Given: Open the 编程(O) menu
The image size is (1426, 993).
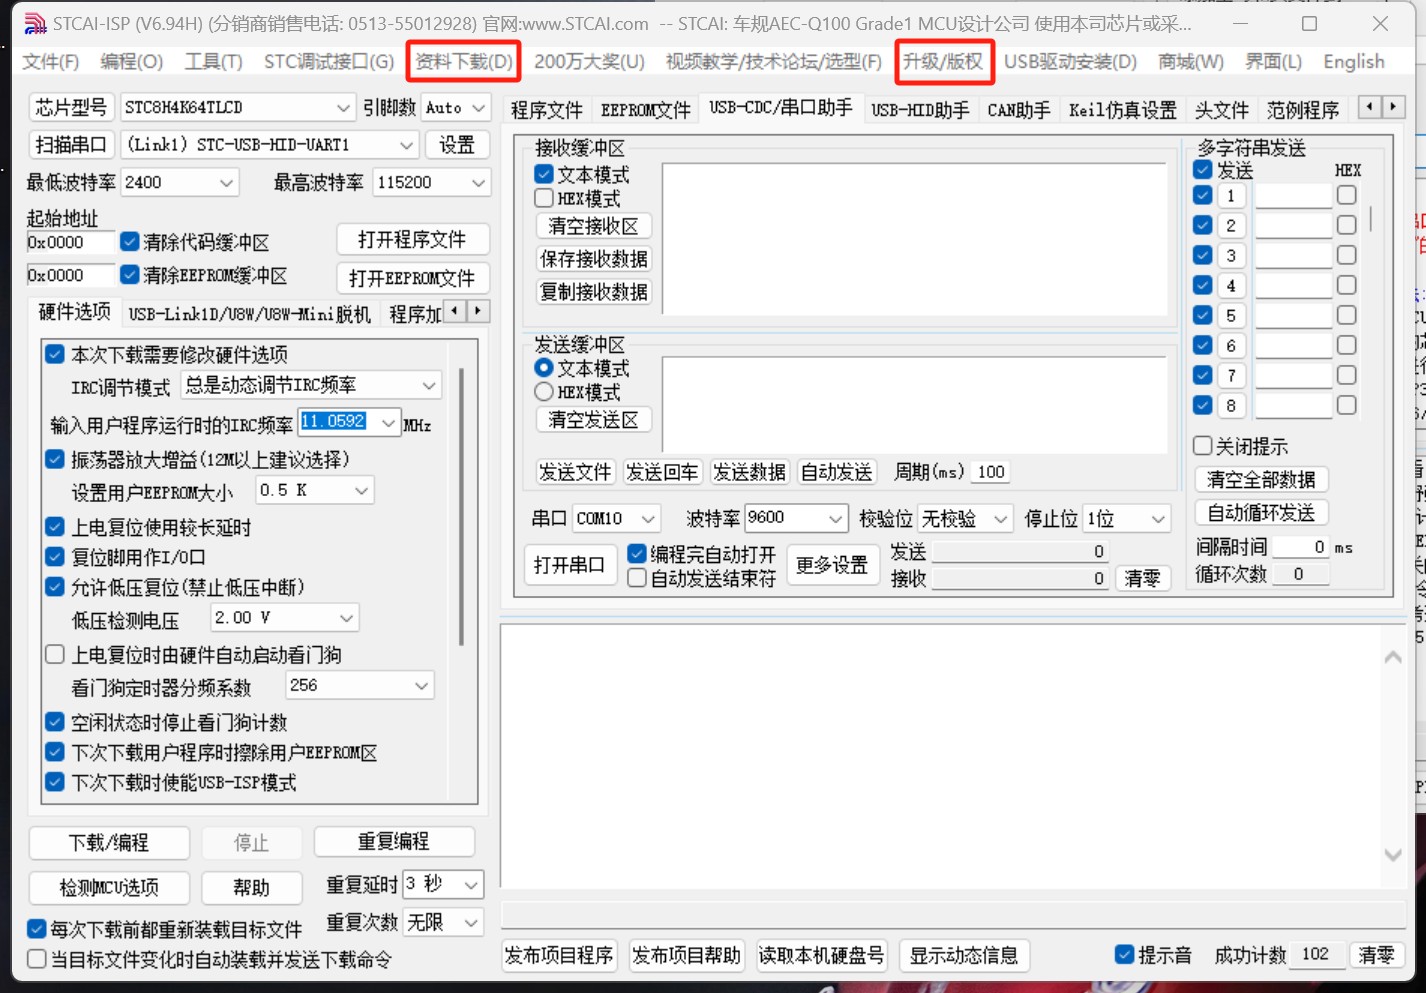Looking at the screenshot, I should coord(131,62).
